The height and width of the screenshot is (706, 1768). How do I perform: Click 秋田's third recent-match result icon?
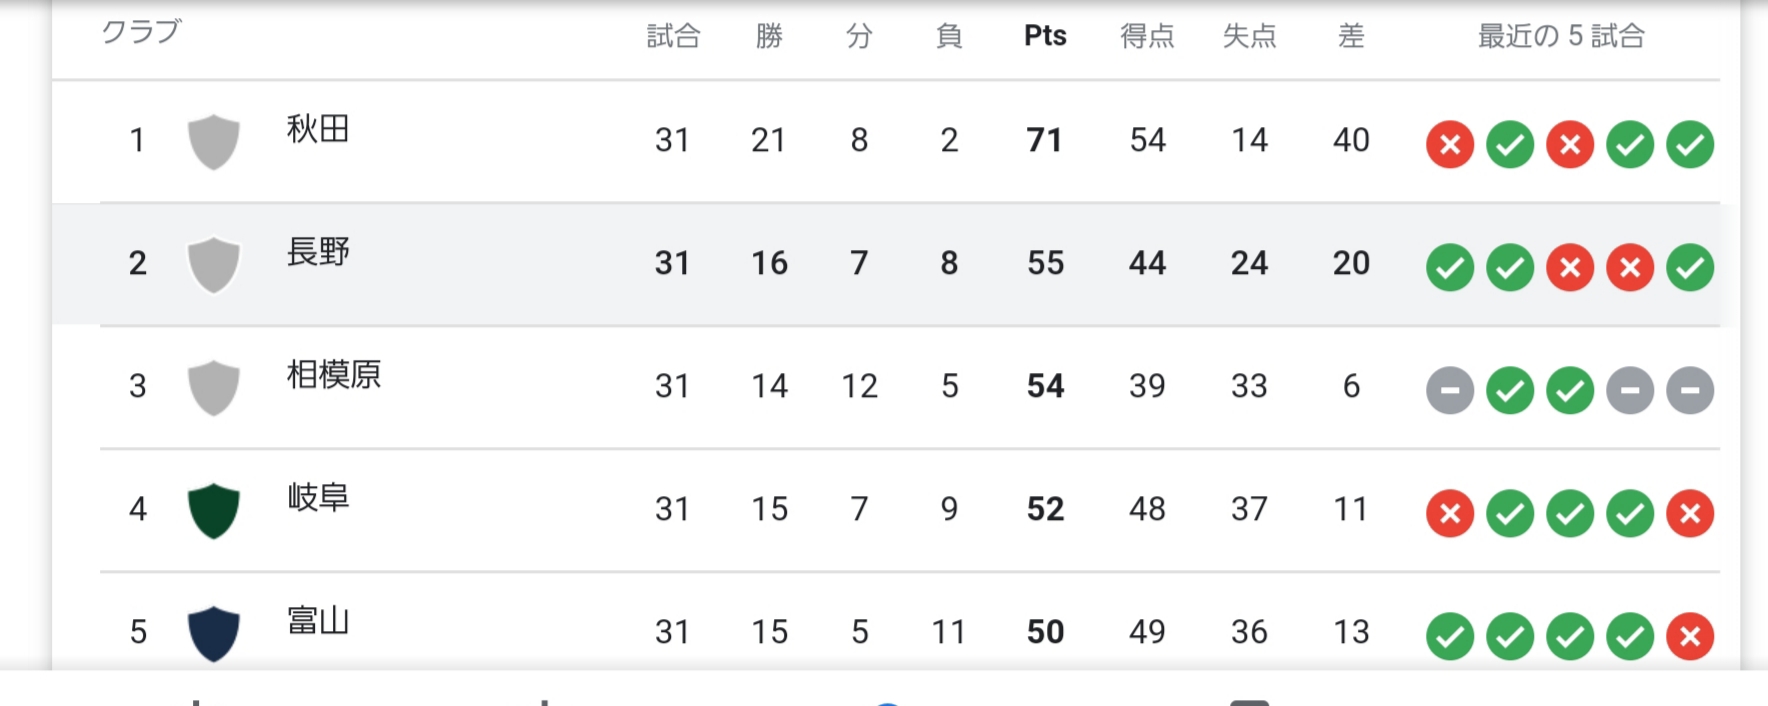pyautogui.click(x=1570, y=145)
